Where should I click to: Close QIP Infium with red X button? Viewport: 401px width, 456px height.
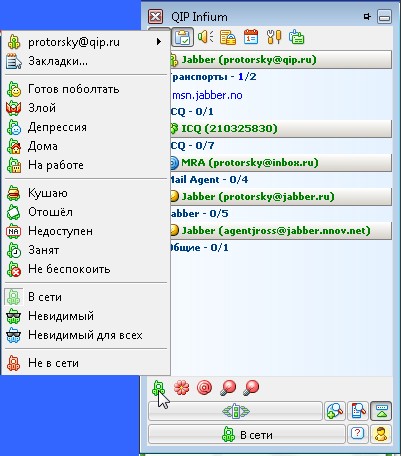(x=156, y=17)
